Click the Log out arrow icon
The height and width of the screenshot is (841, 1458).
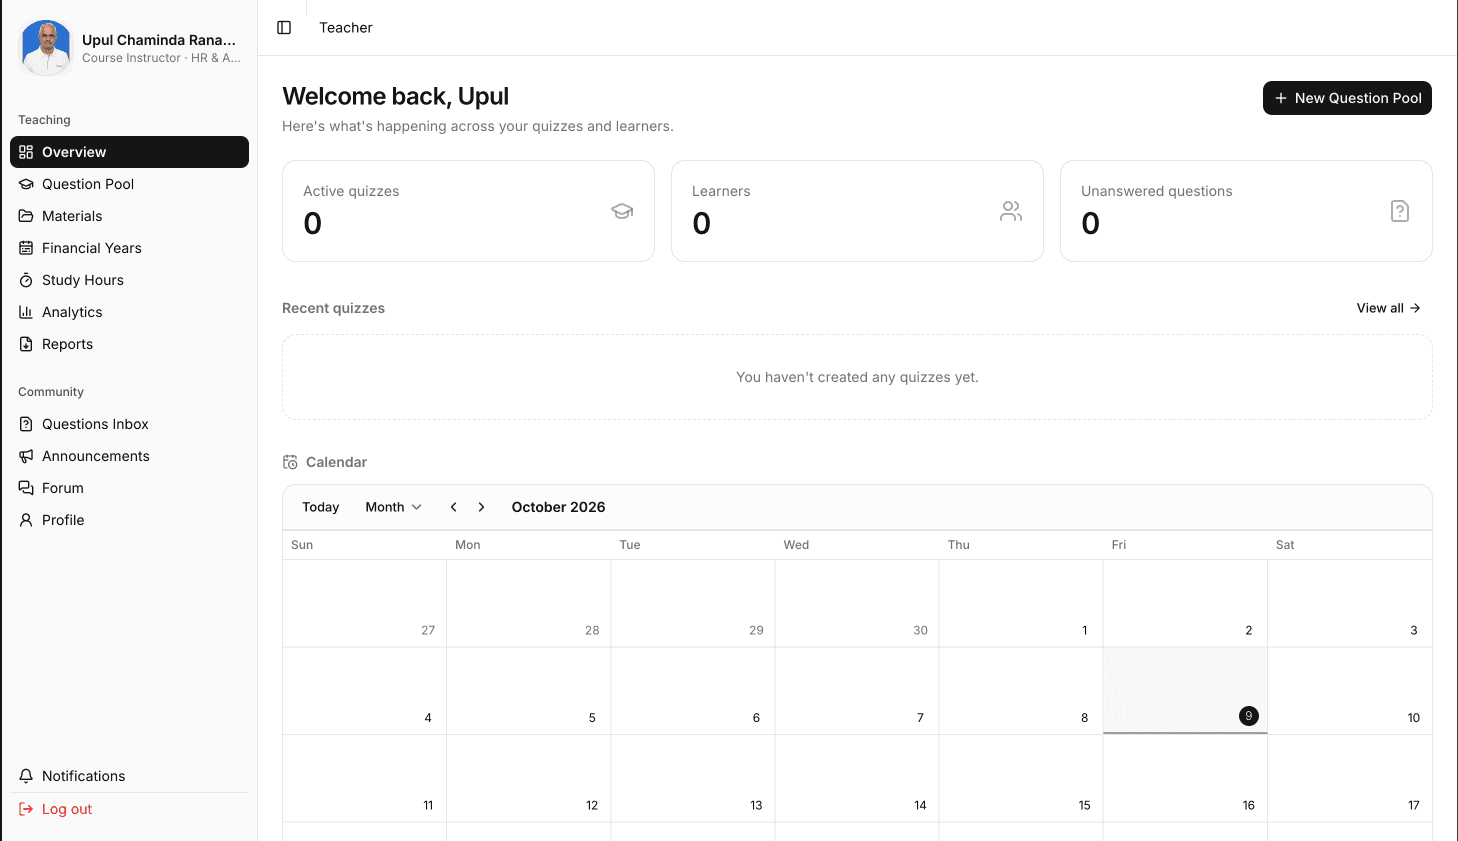pyautogui.click(x=26, y=809)
